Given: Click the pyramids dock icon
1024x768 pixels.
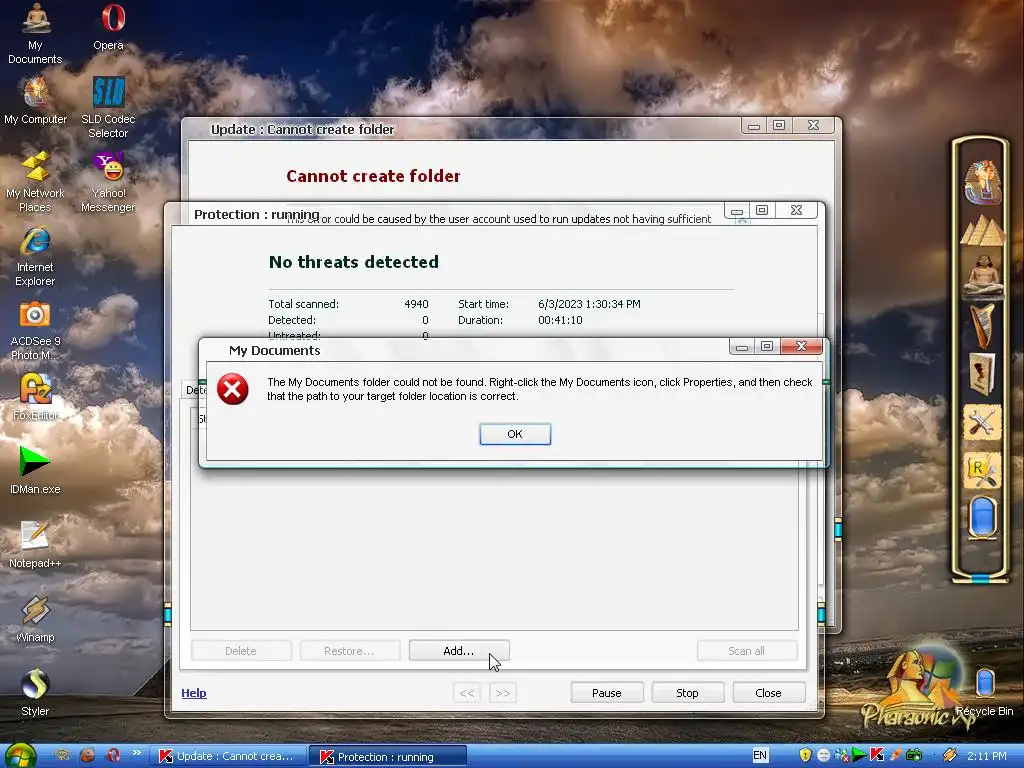Looking at the screenshot, I should [x=982, y=231].
